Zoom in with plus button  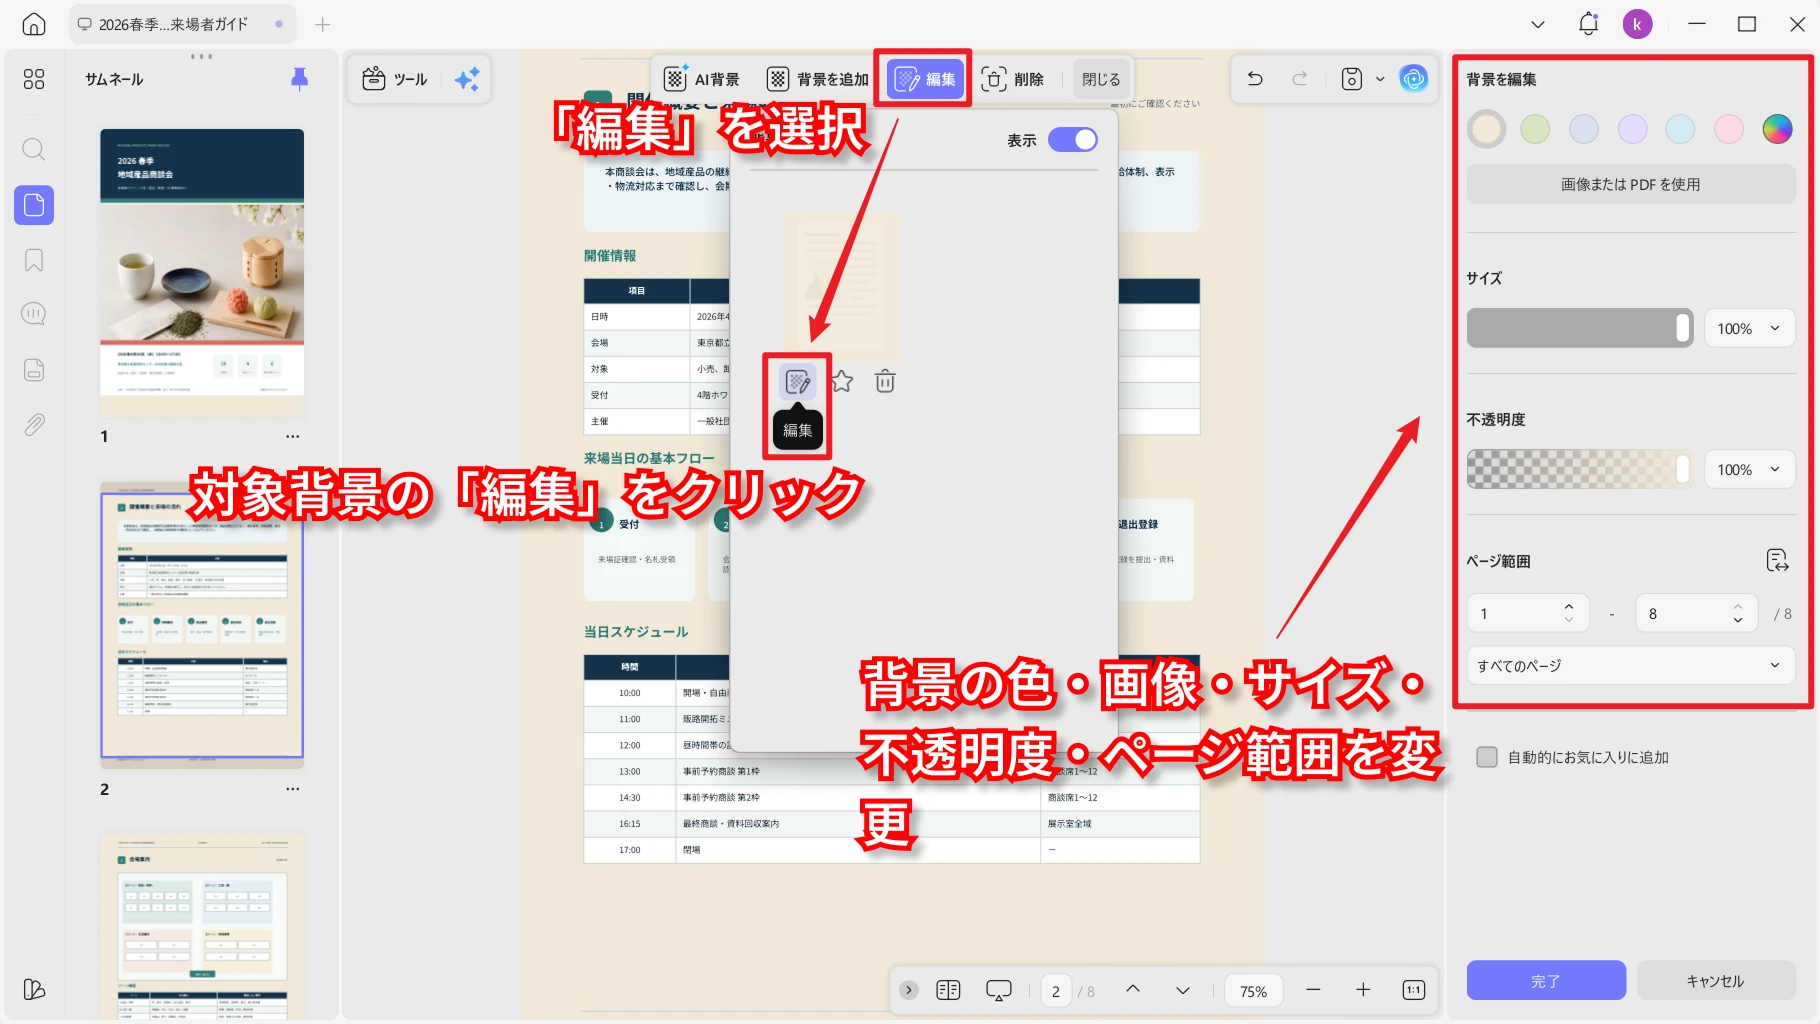(1363, 990)
